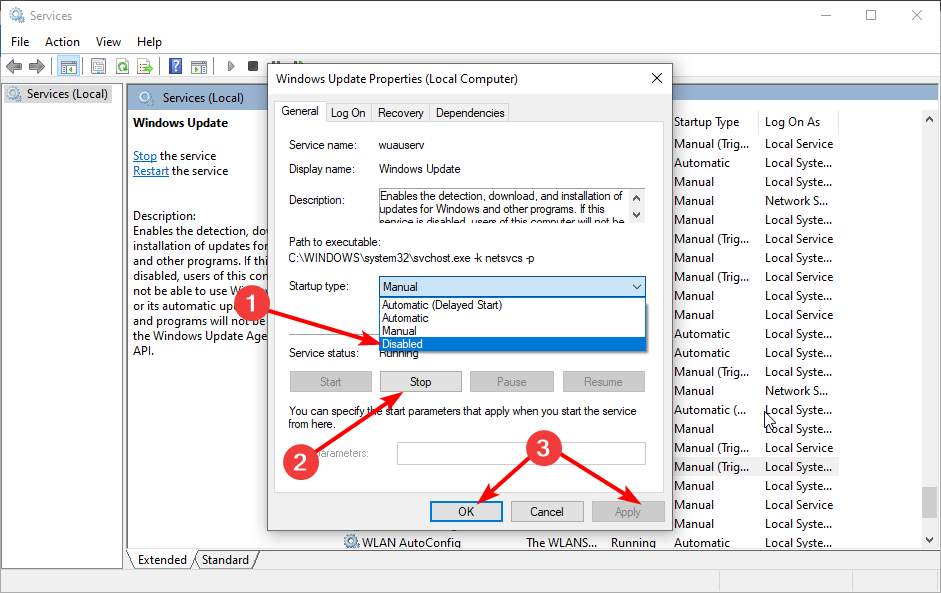Click the Apply button
This screenshot has height=593, width=941.
tap(628, 511)
